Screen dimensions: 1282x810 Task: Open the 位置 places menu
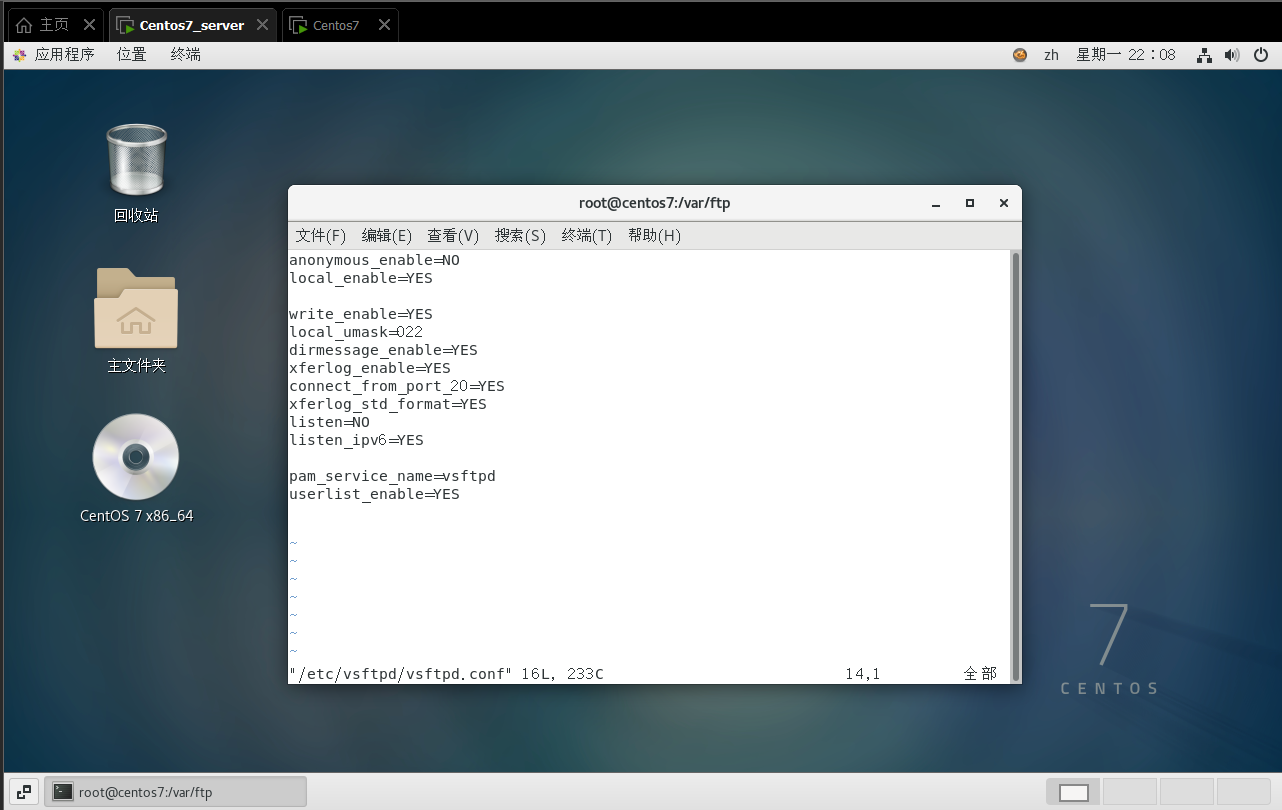[132, 55]
